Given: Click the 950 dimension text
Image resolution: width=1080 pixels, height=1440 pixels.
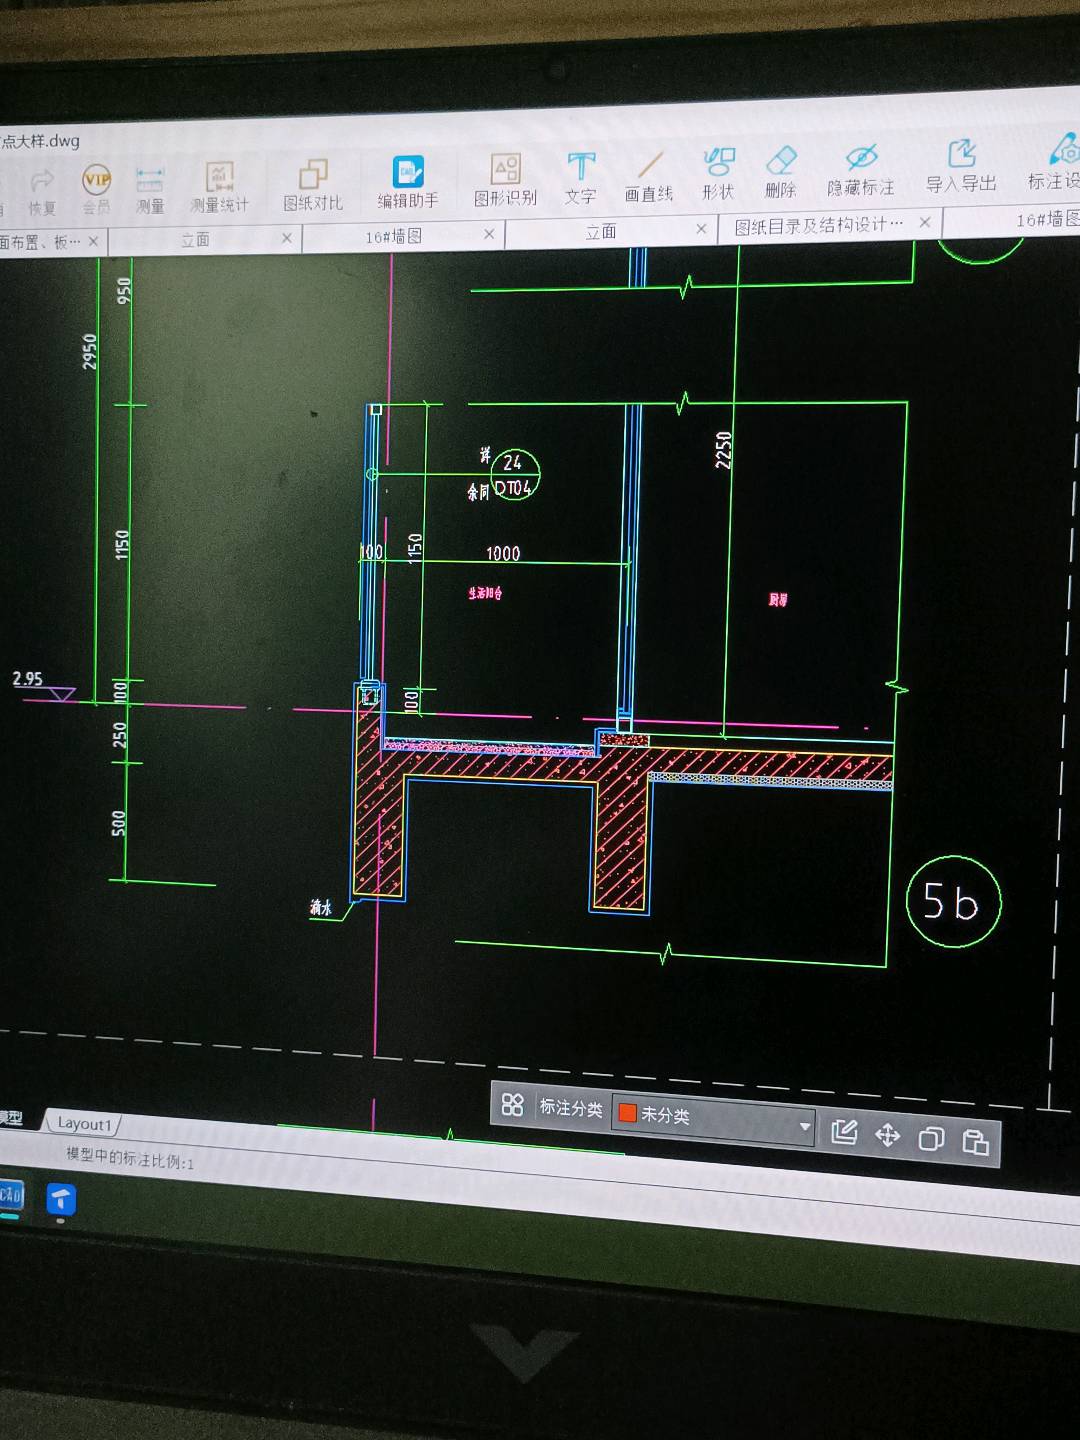Looking at the screenshot, I should [x=124, y=291].
